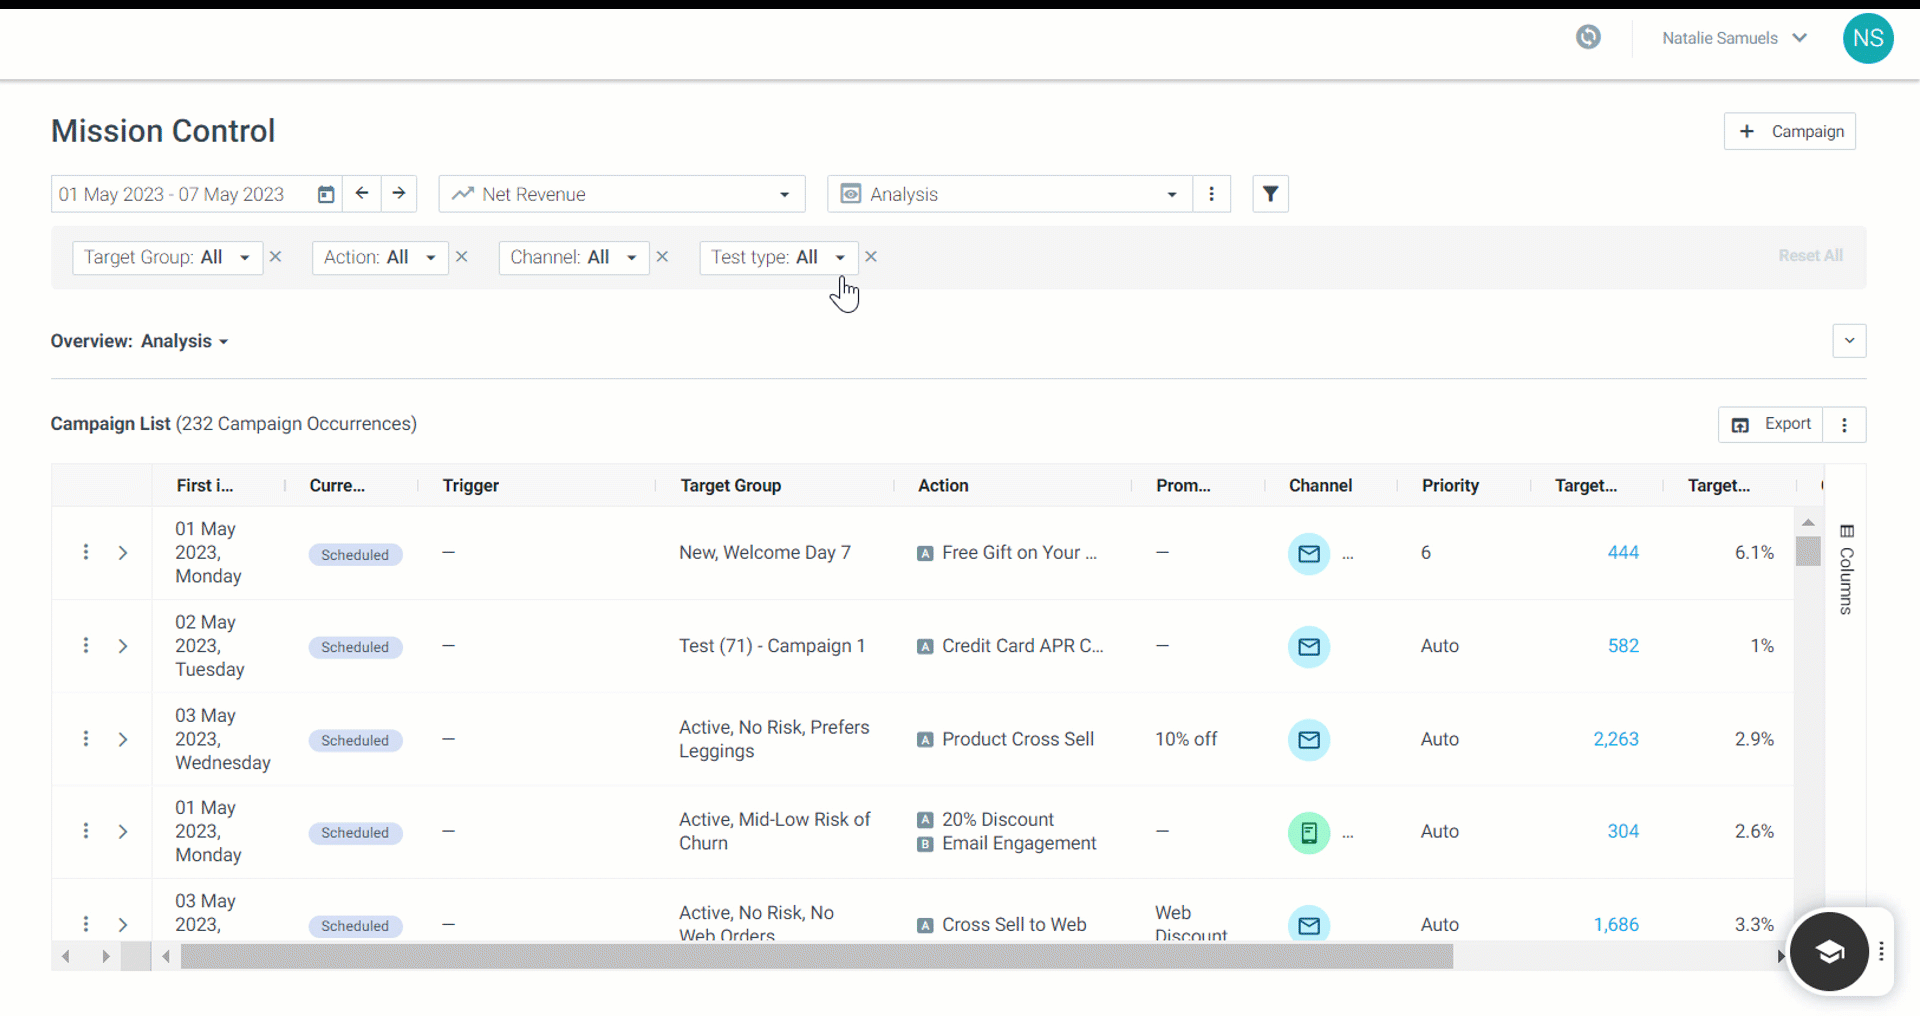Open the academy graduation cap widget
The height and width of the screenshot is (1016, 1920).
(x=1829, y=951)
